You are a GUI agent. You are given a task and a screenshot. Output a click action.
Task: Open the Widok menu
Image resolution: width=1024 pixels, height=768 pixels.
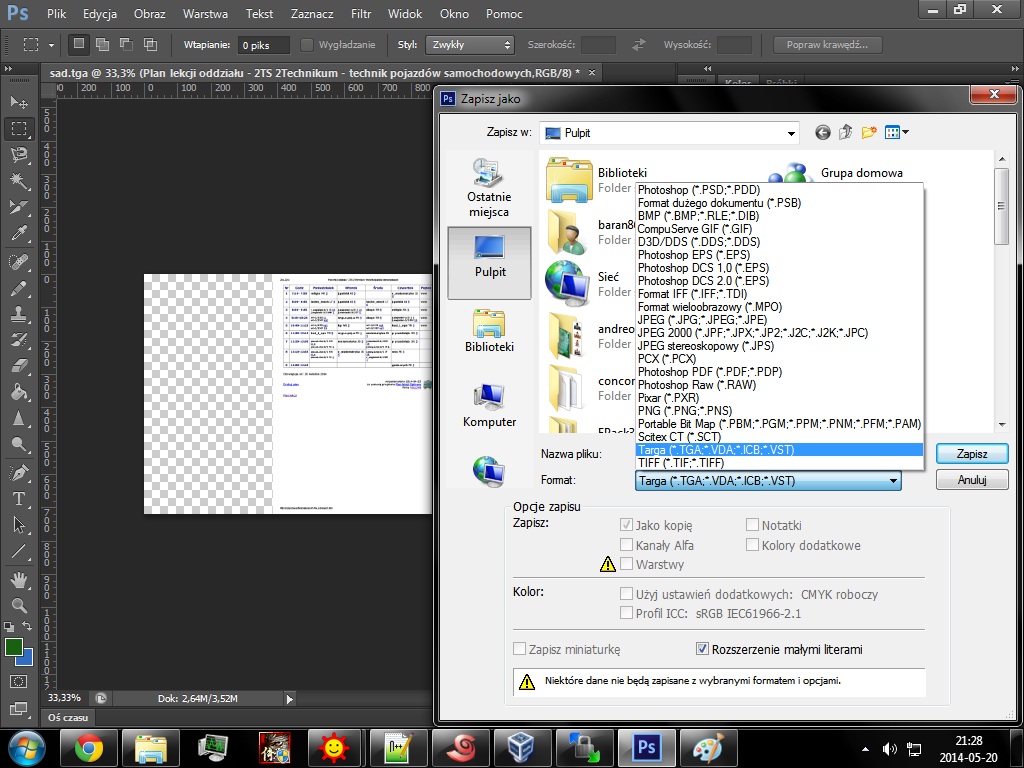coord(405,14)
